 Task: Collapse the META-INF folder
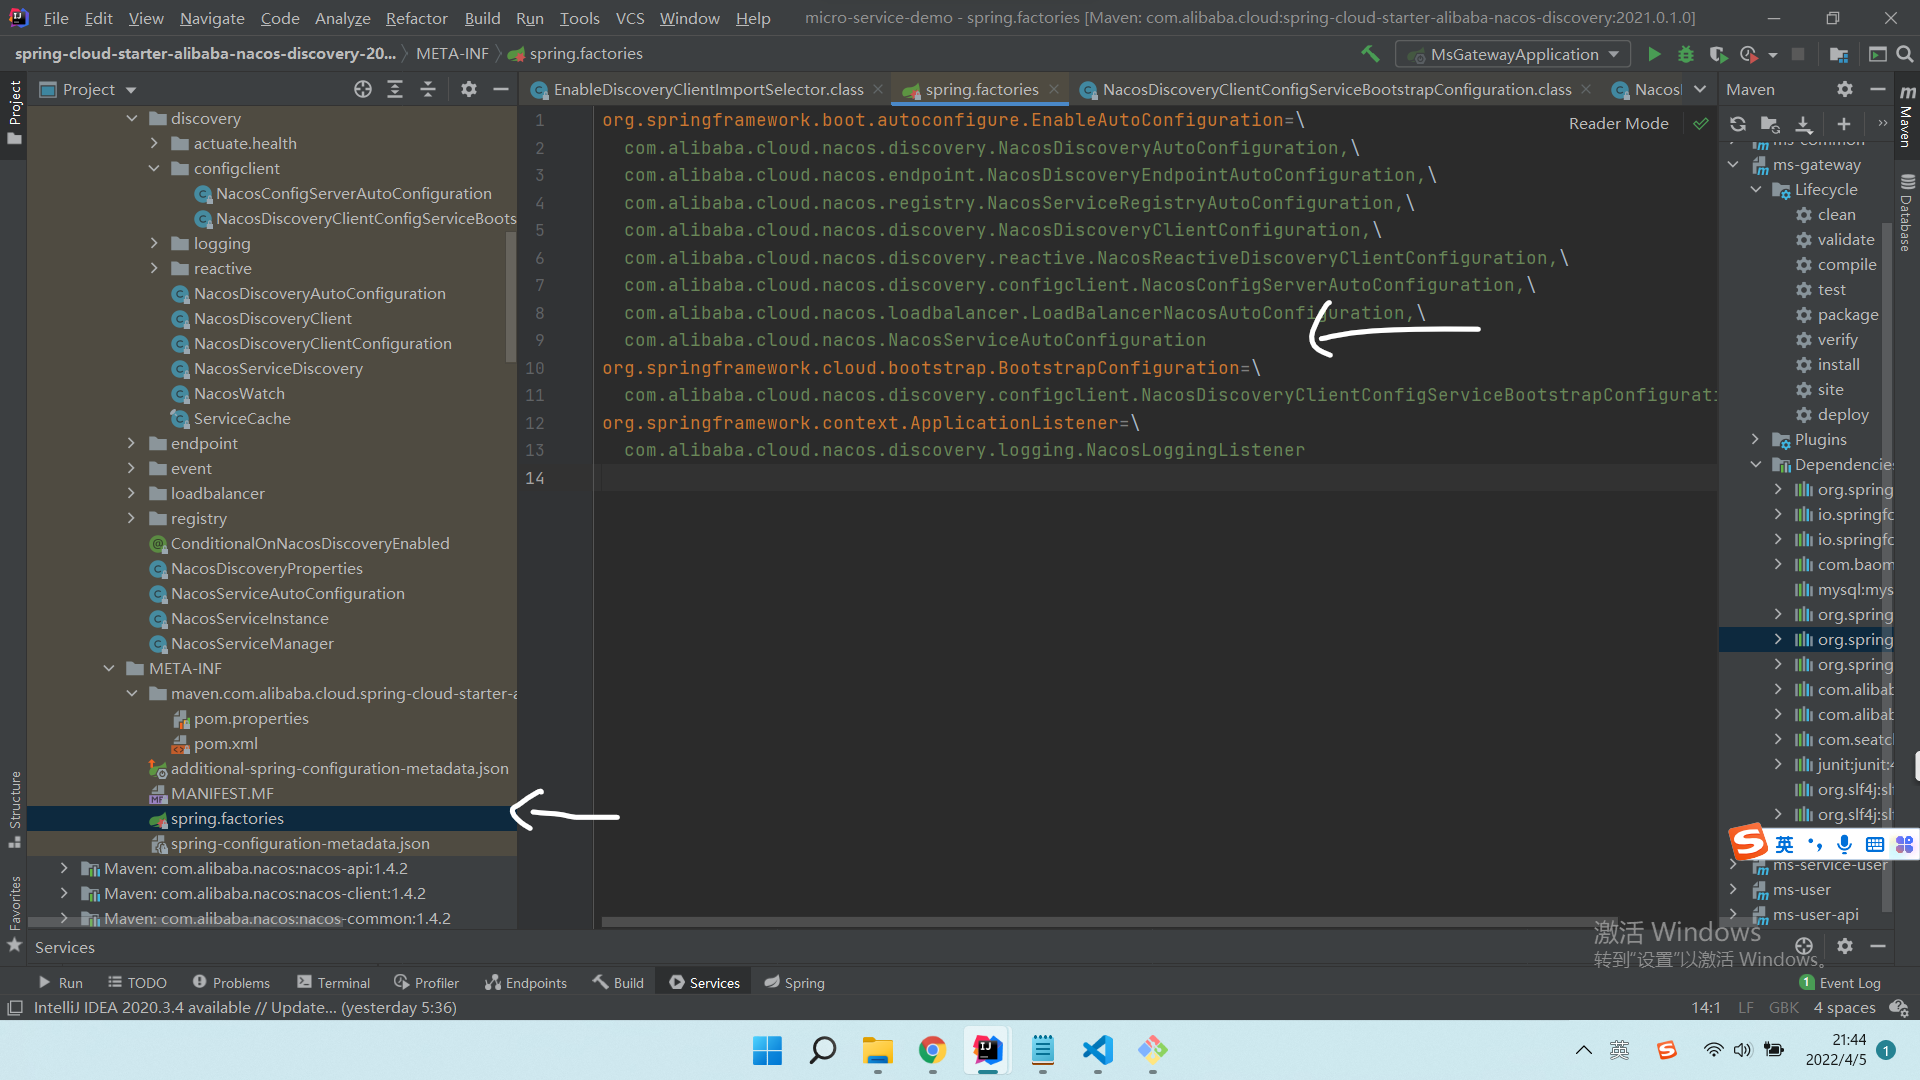[109, 668]
